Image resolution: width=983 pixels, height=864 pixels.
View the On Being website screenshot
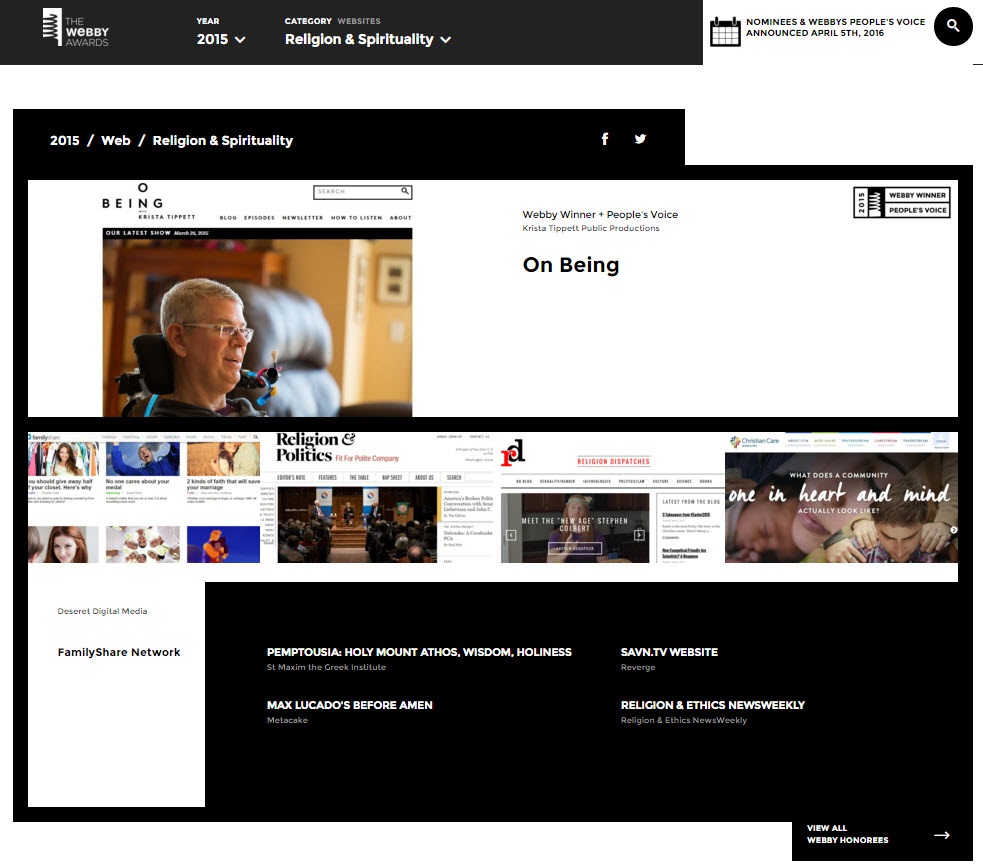[257, 299]
